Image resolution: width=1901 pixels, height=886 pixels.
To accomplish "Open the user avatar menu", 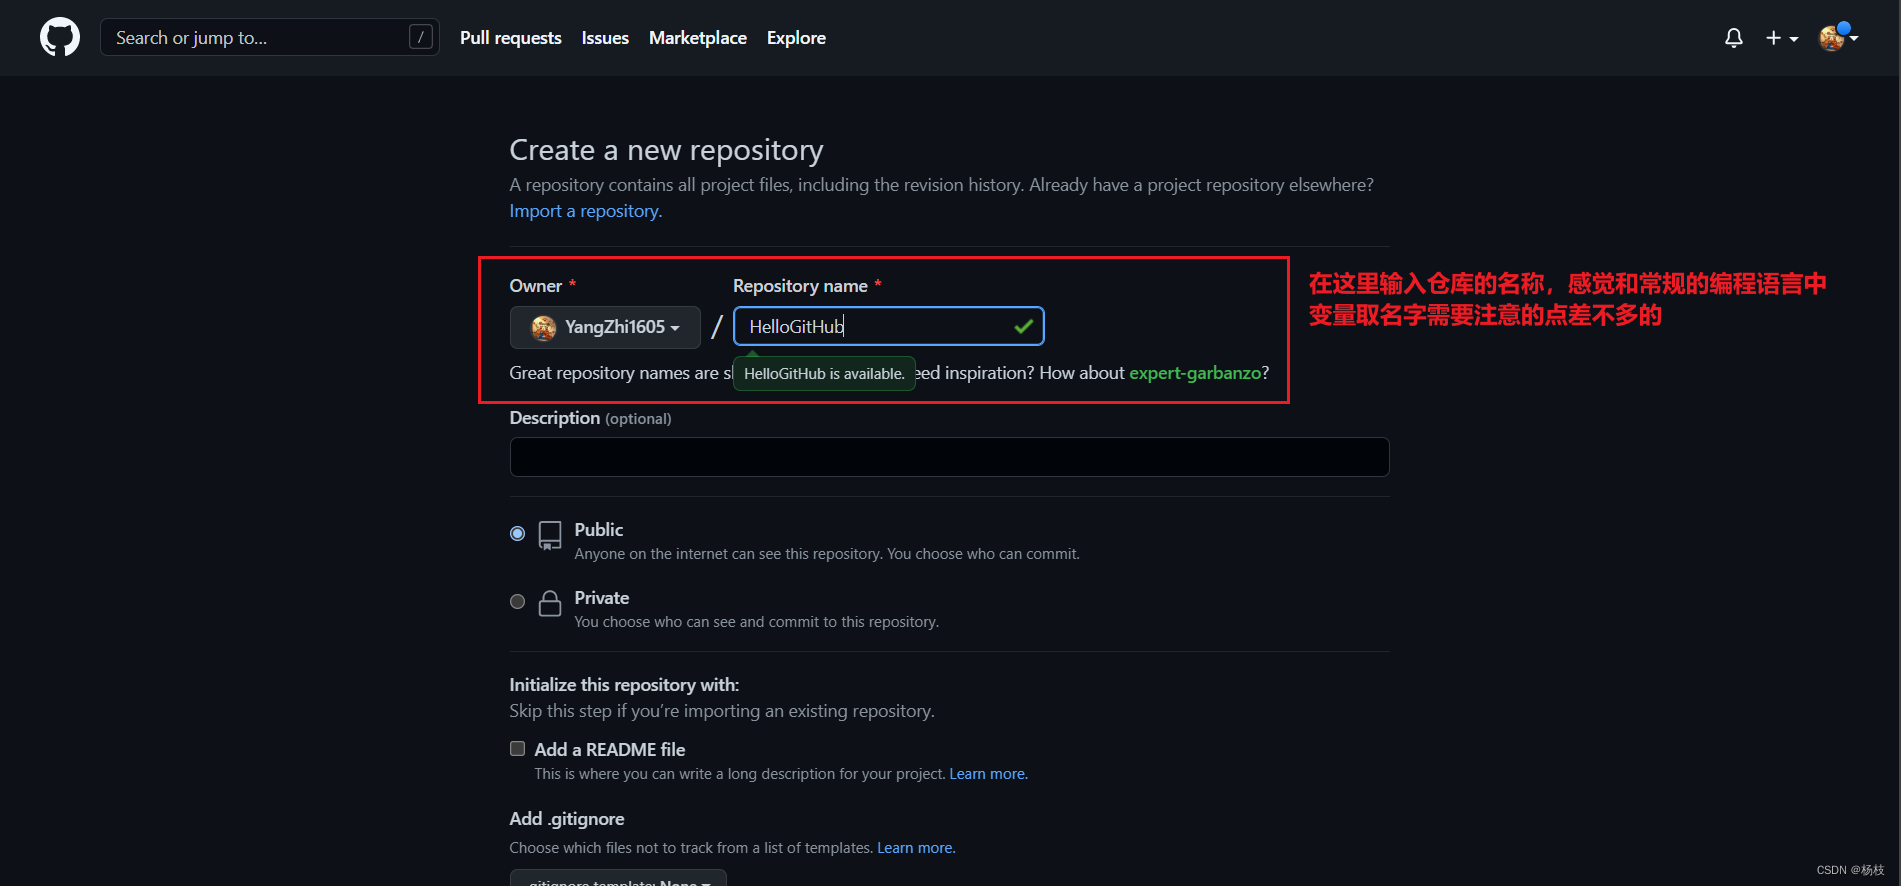I will point(1838,38).
